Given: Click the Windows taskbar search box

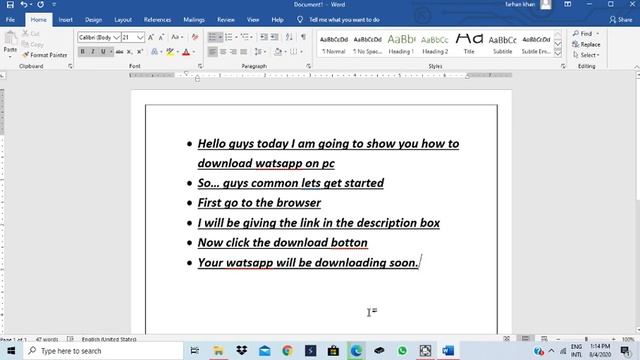Looking at the screenshot, I should tap(103, 351).
